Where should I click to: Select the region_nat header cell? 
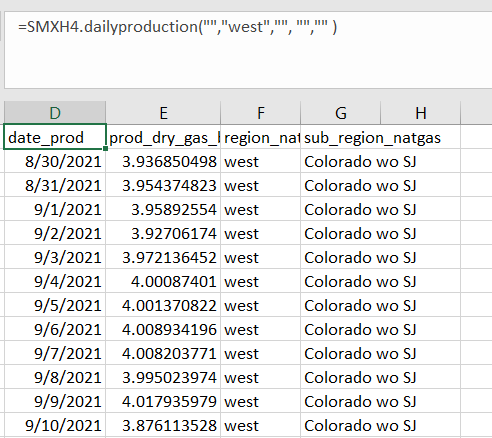[260, 137]
